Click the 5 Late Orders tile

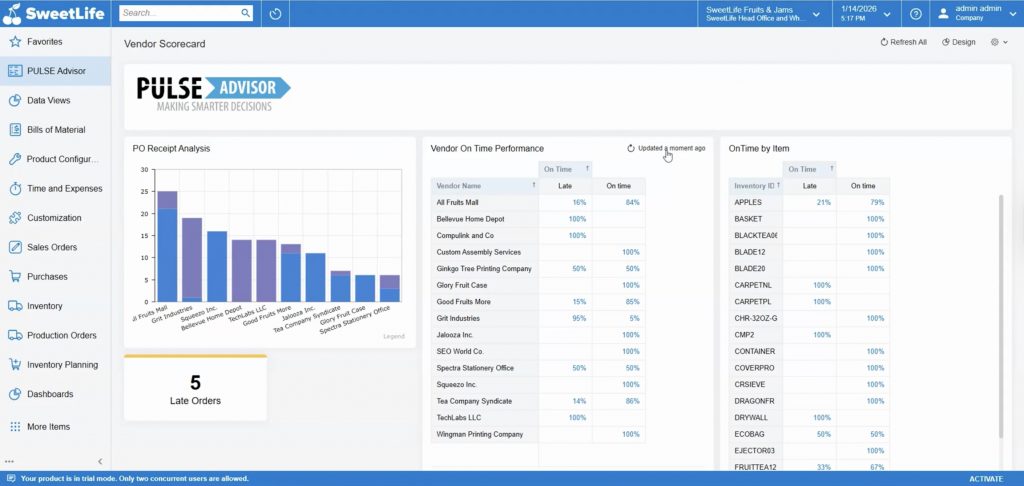[195, 389]
